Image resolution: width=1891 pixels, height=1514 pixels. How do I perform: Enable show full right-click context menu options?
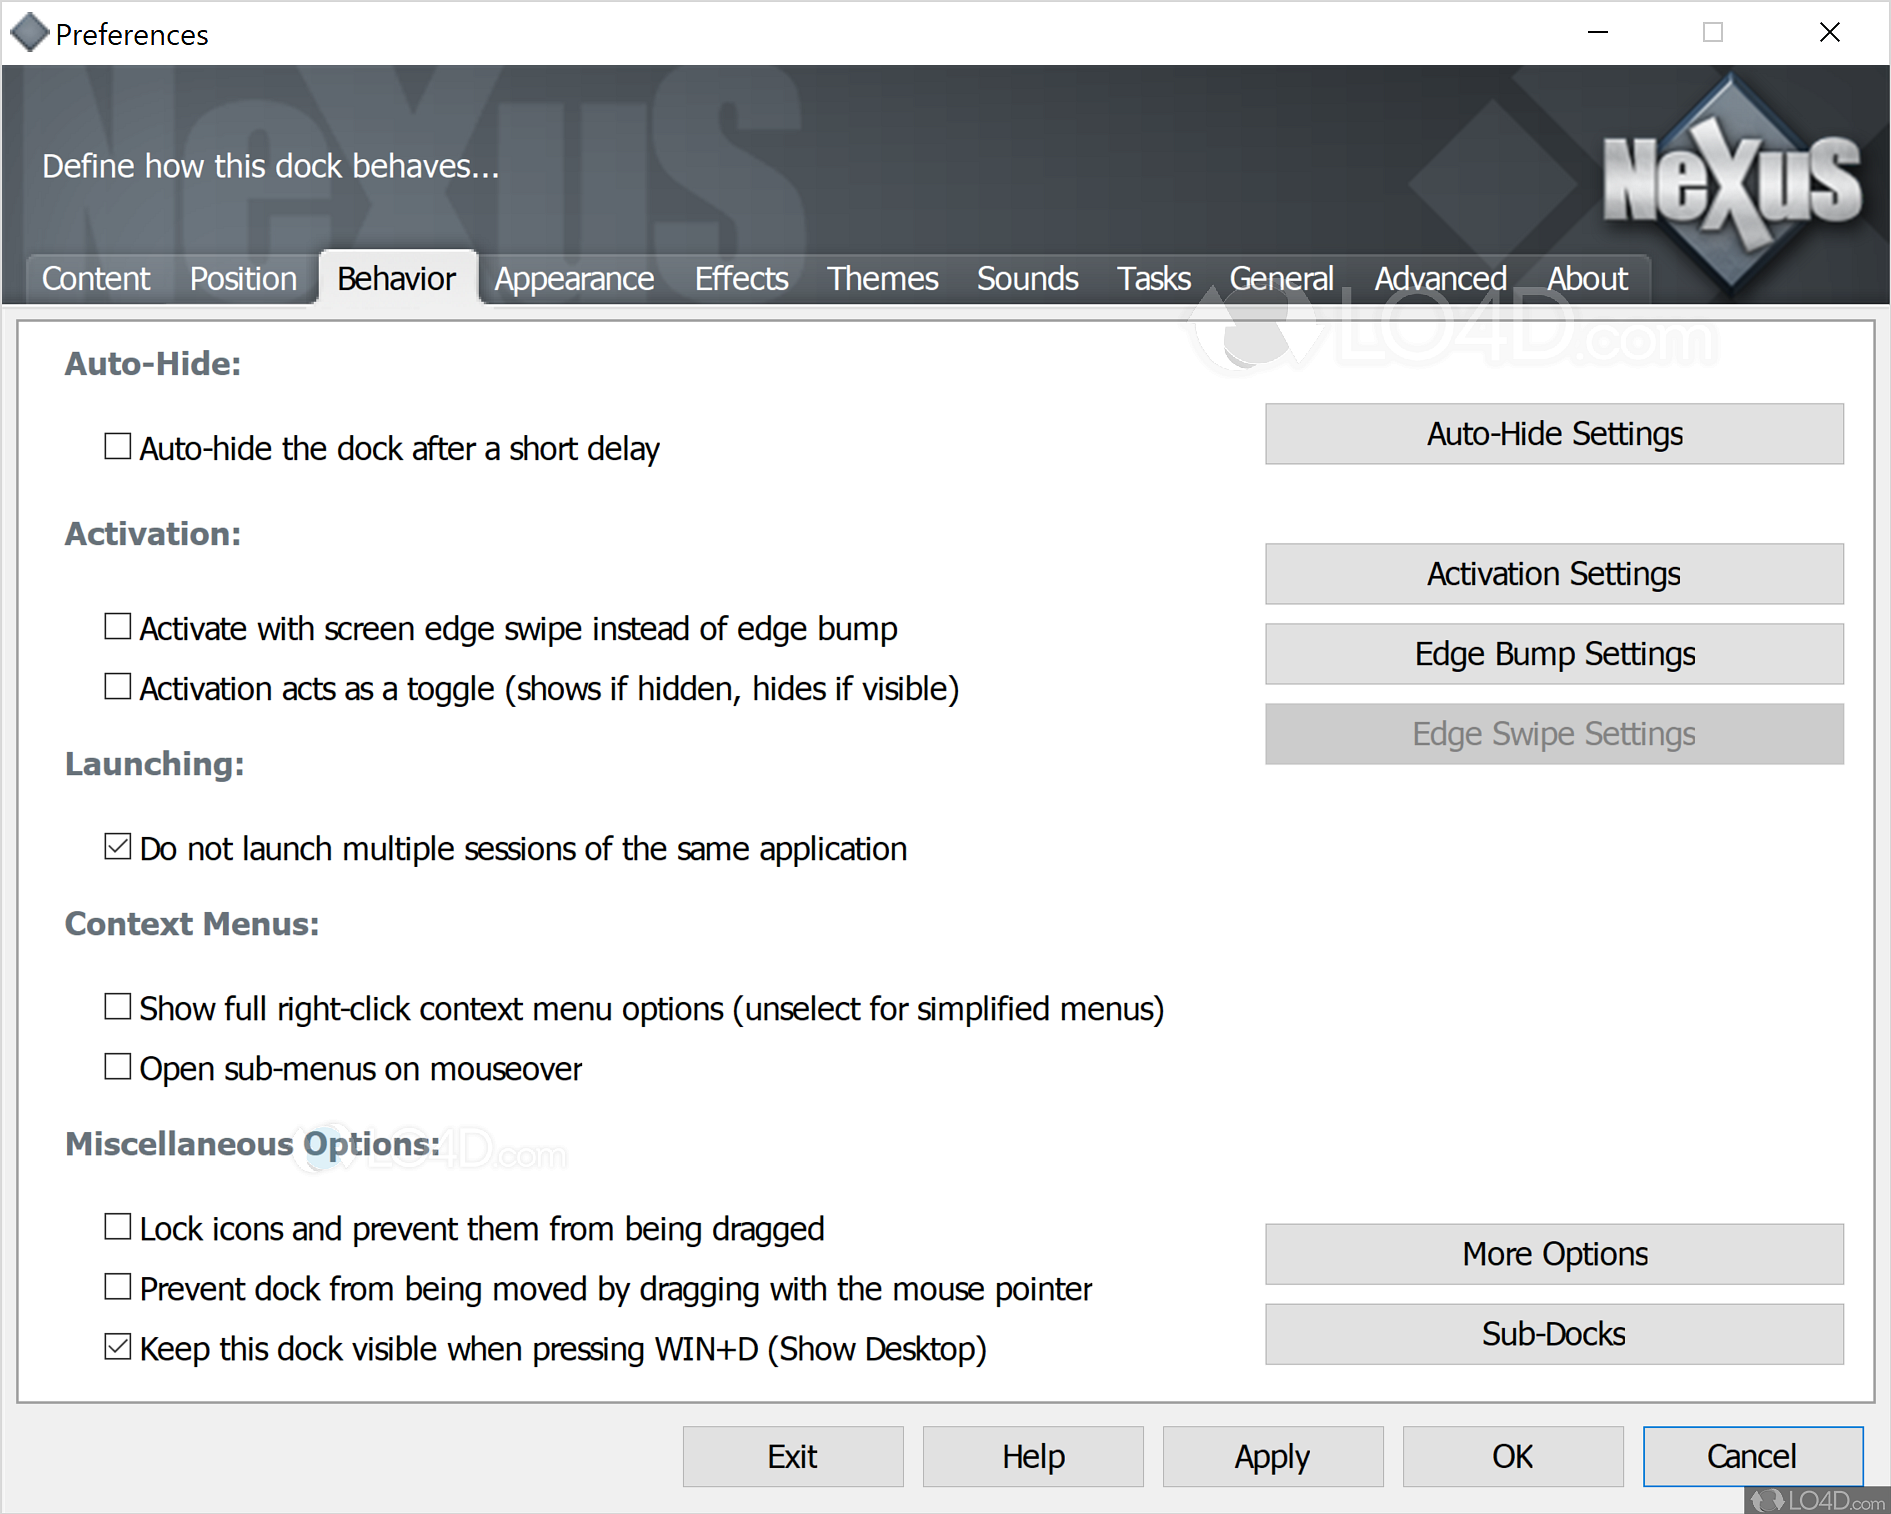(117, 1006)
